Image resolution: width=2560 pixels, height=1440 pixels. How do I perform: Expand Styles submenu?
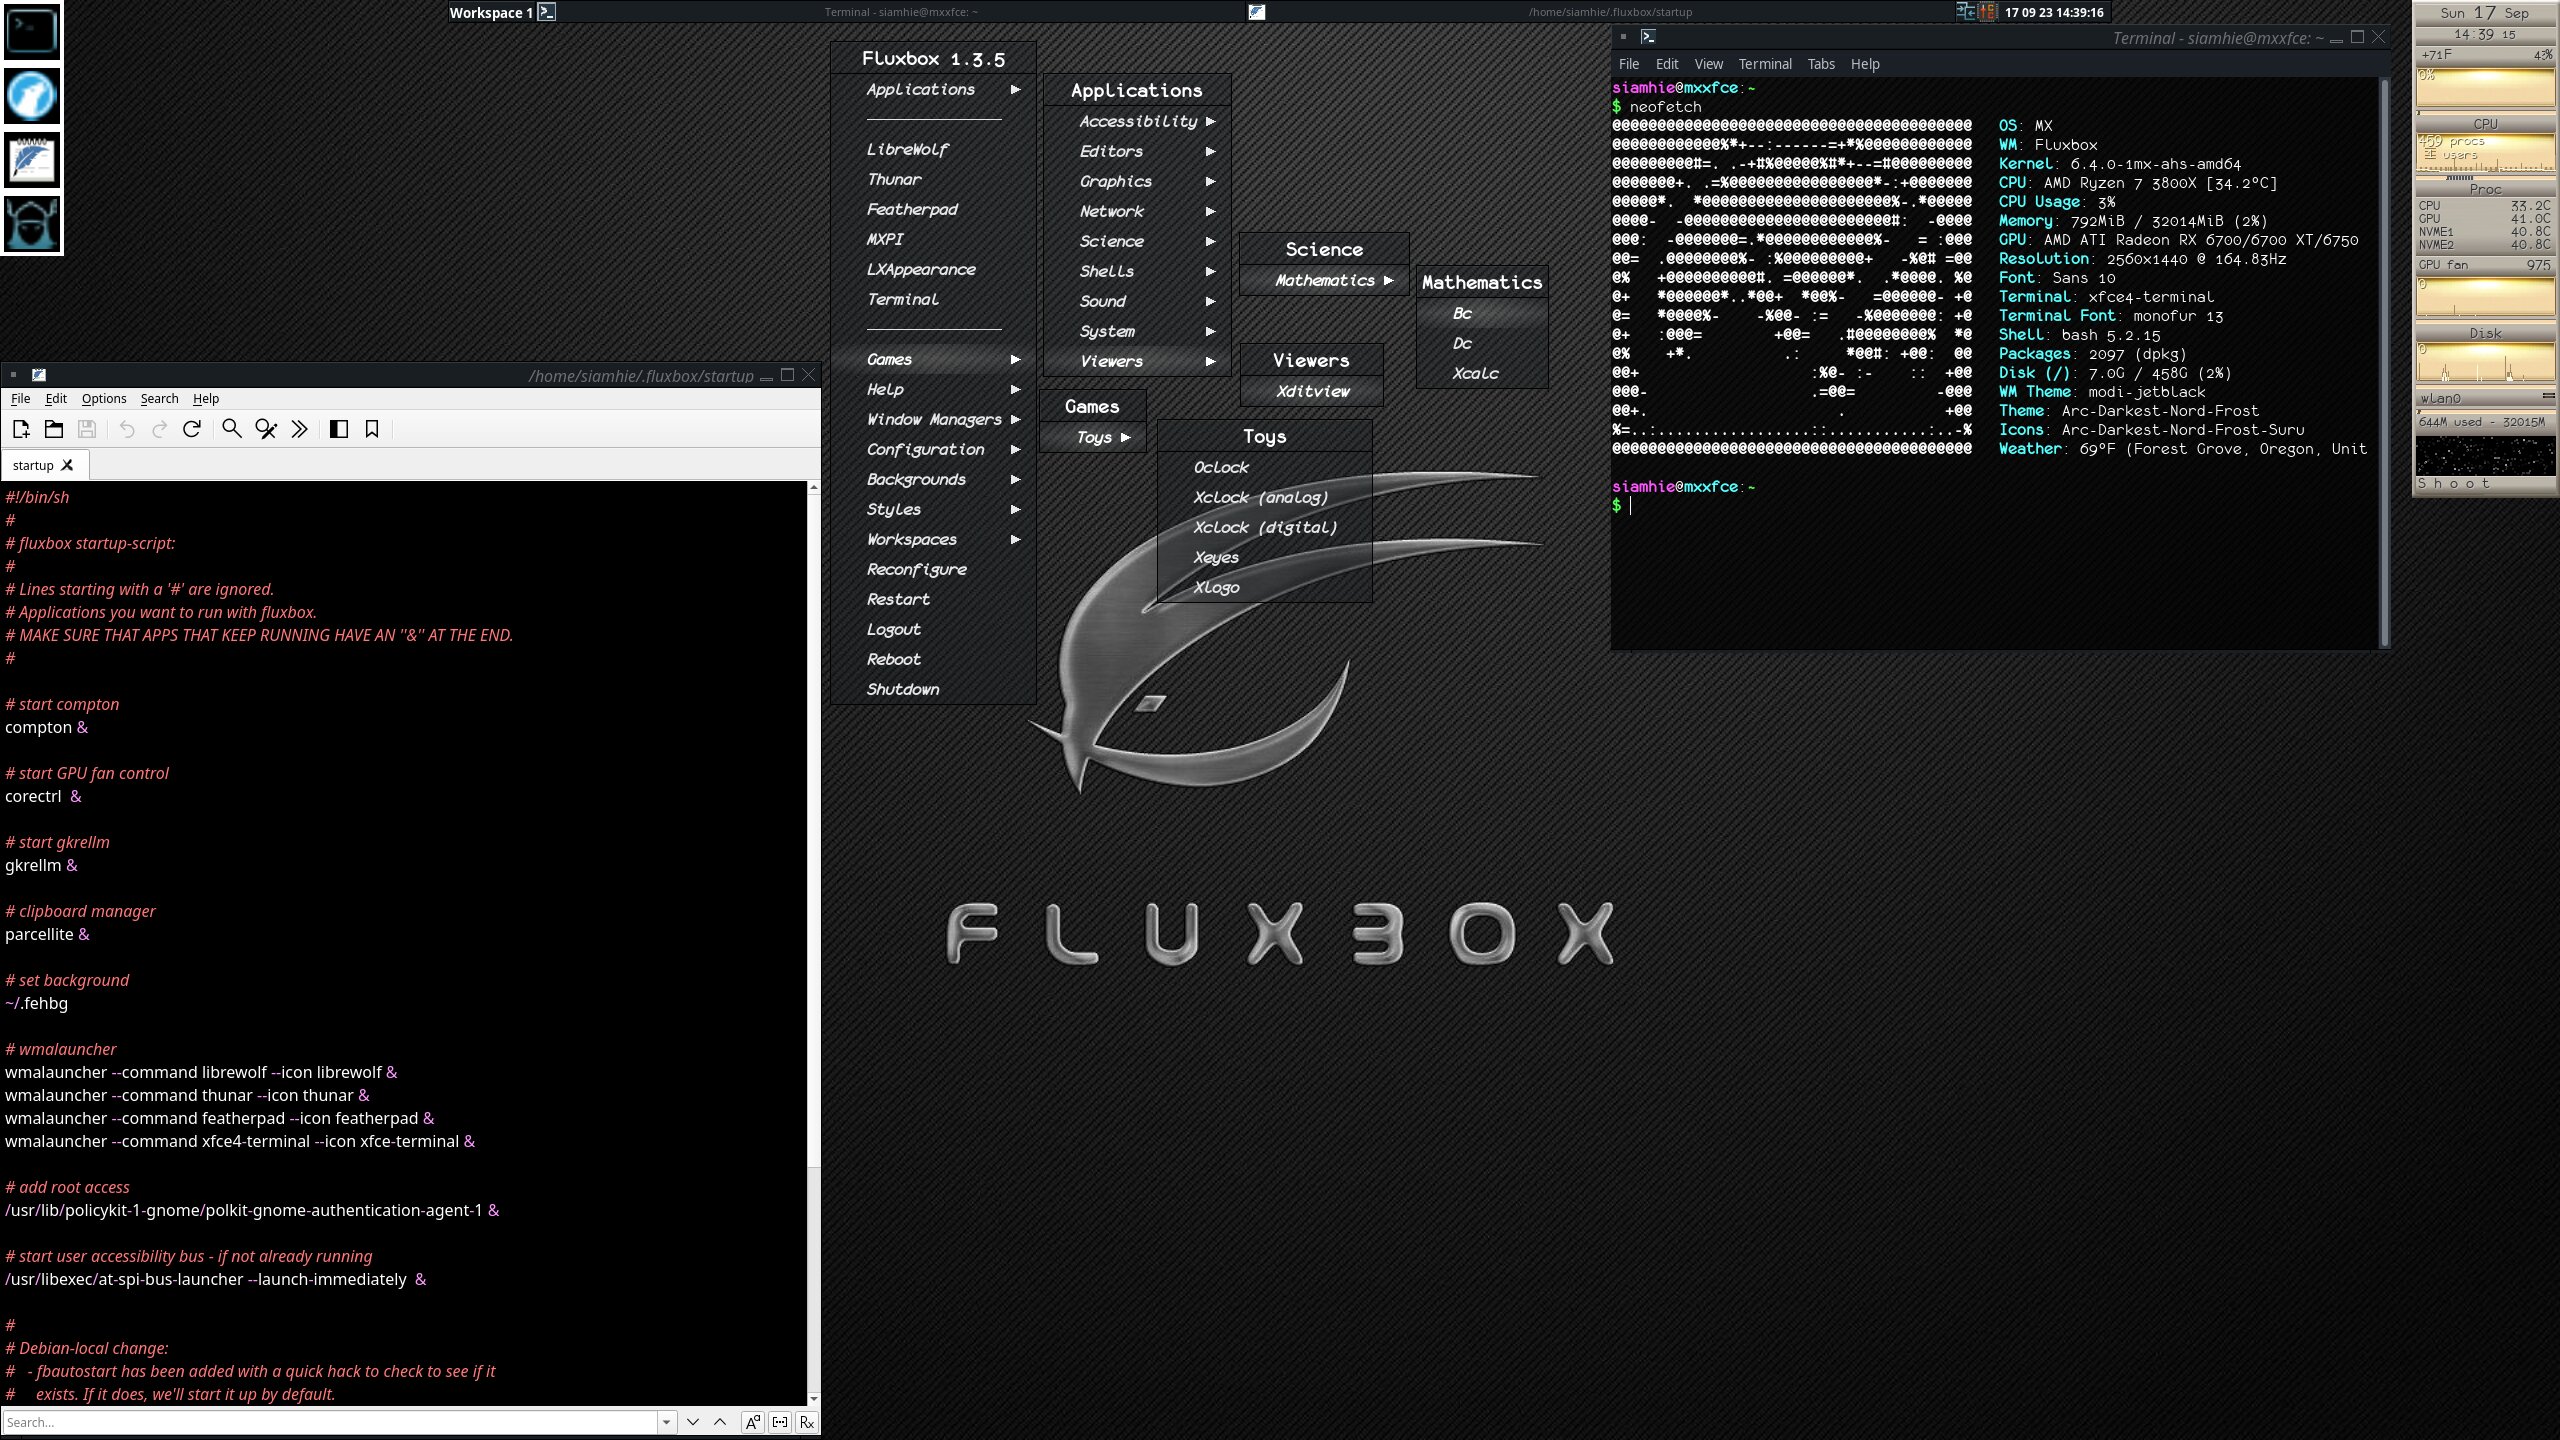pyautogui.click(x=934, y=509)
